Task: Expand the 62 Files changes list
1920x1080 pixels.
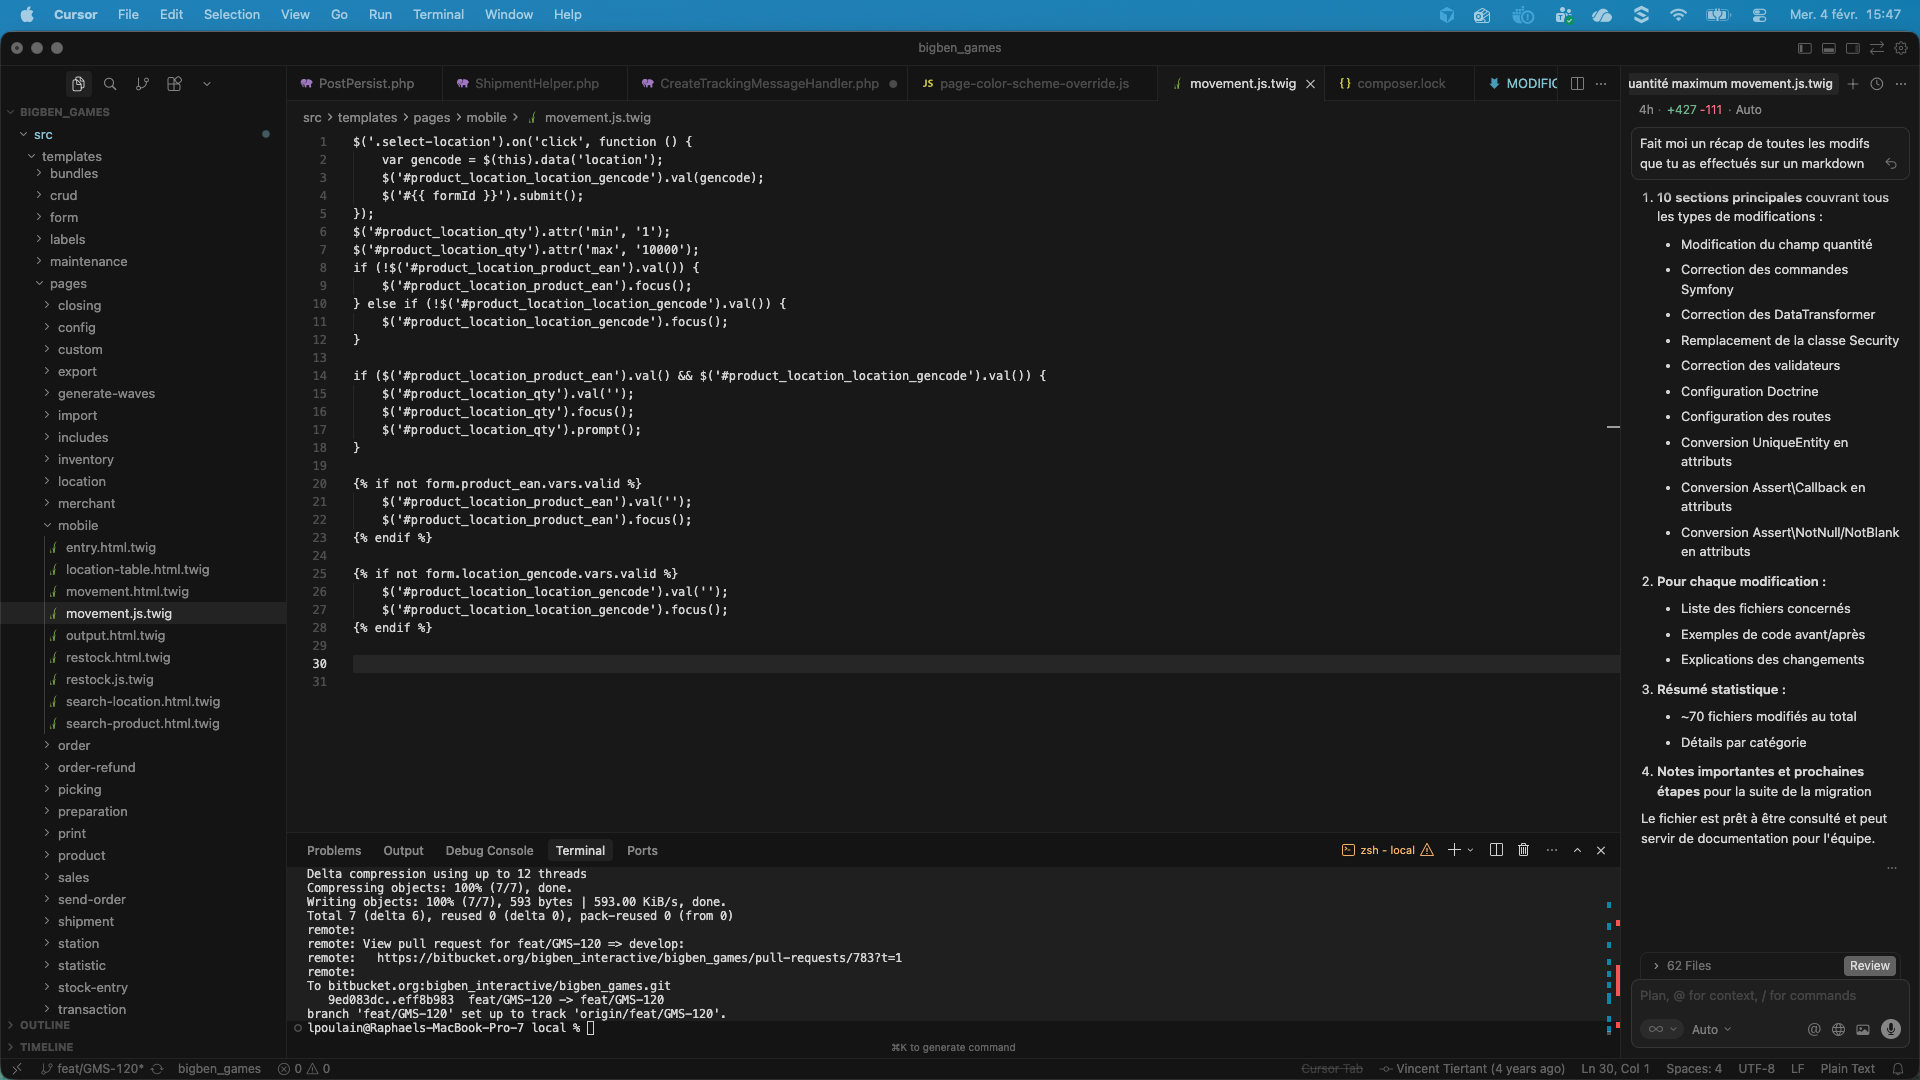Action: [x=1689, y=966]
